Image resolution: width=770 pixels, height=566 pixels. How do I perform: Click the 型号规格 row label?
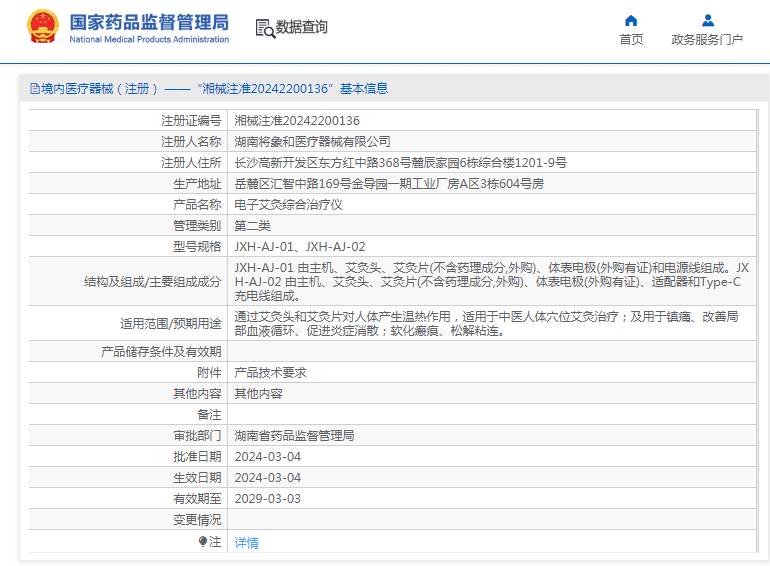click(197, 247)
